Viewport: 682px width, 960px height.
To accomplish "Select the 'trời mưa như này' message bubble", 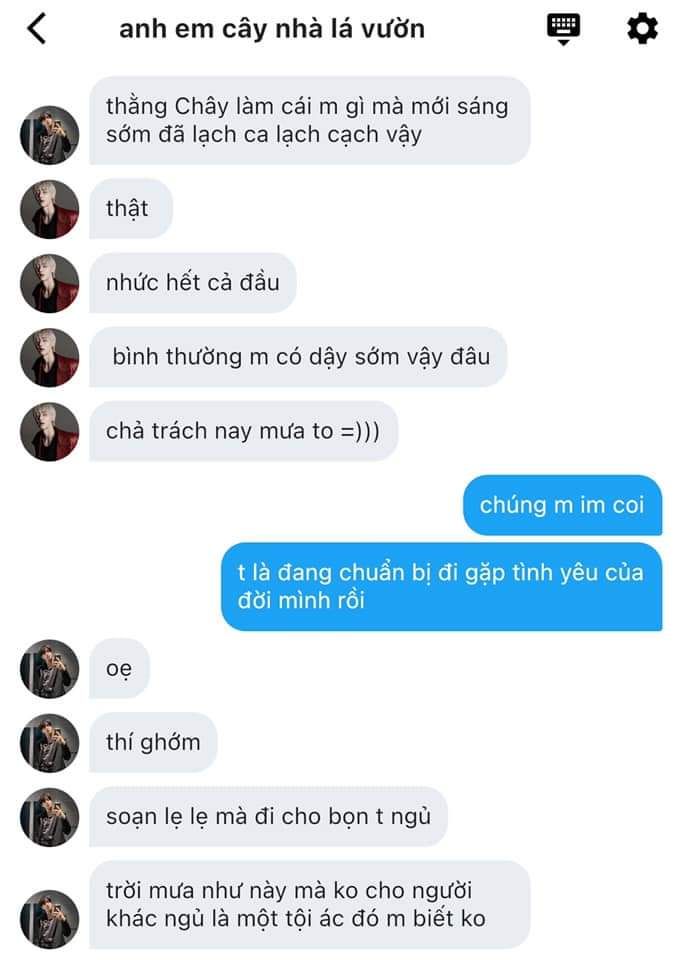I will (310, 905).
